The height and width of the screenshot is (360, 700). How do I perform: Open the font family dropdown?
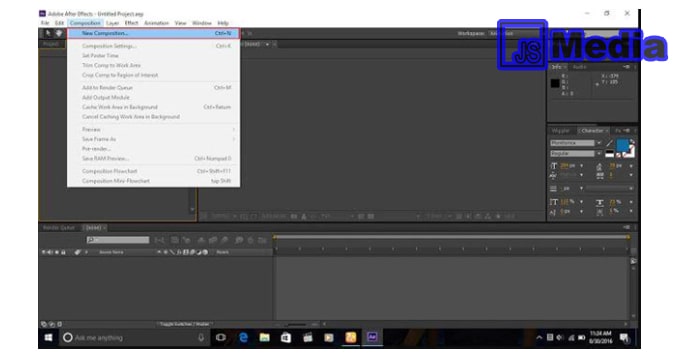click(x=599, y=143)
